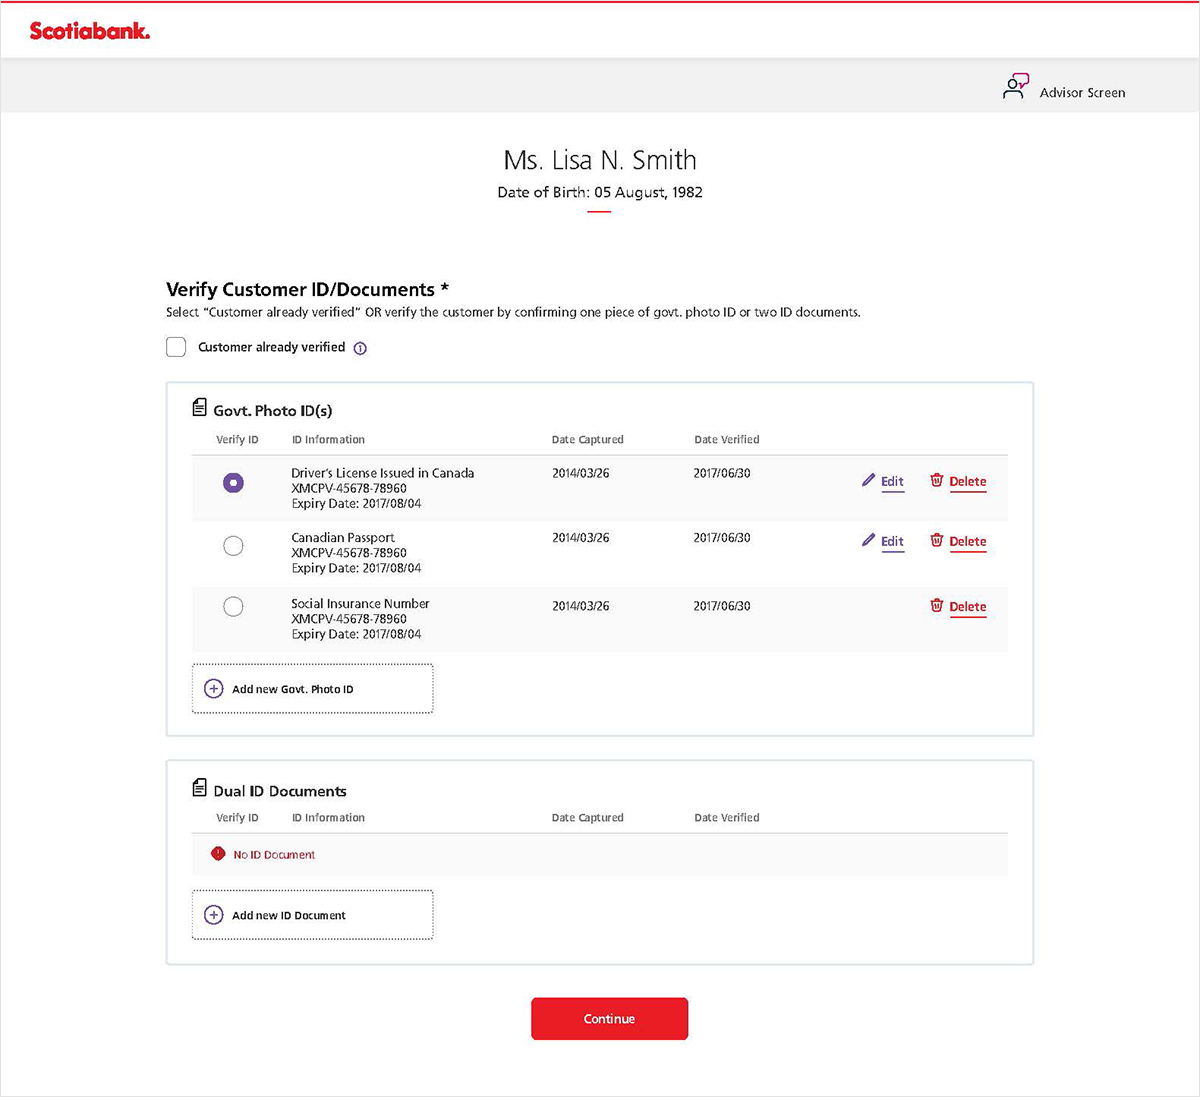The image size is (1200, 1097).
Task: Select Canadian Passport radio button
Action: click(x=233, y=546)
